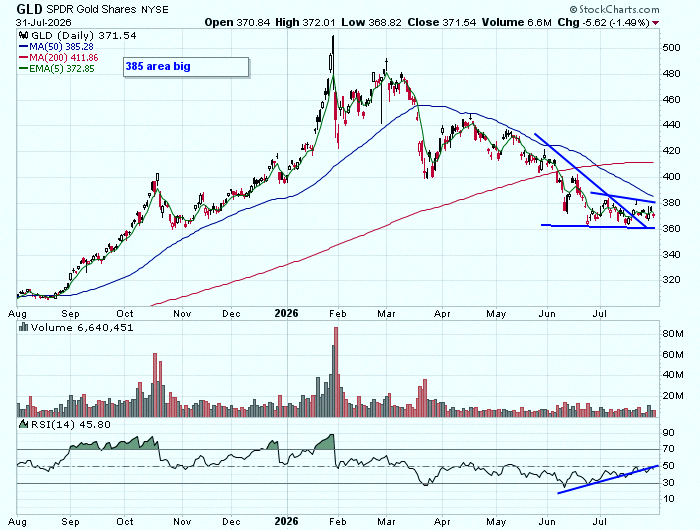The width and height of the screenshot is (700, 530).
Task: Click the 480 price axis label
Action: (x=671, y=74)
